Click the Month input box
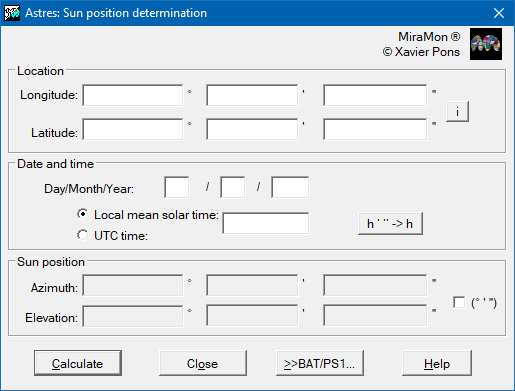Image resolution: width=515 pixels, height=391 pixels. (x=232, y=187)
